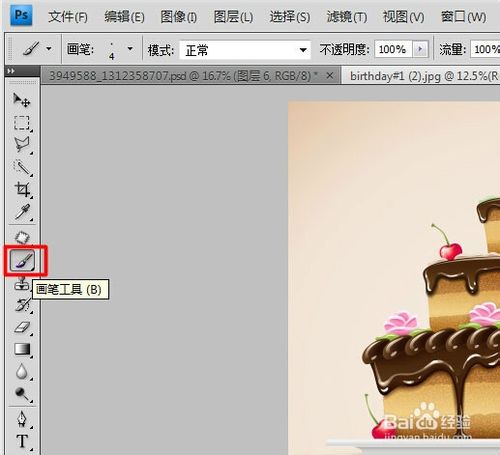This screenshot has height=455, width=500.
Task: Select the Brush tool in toolbox
Action: [23, 260]
